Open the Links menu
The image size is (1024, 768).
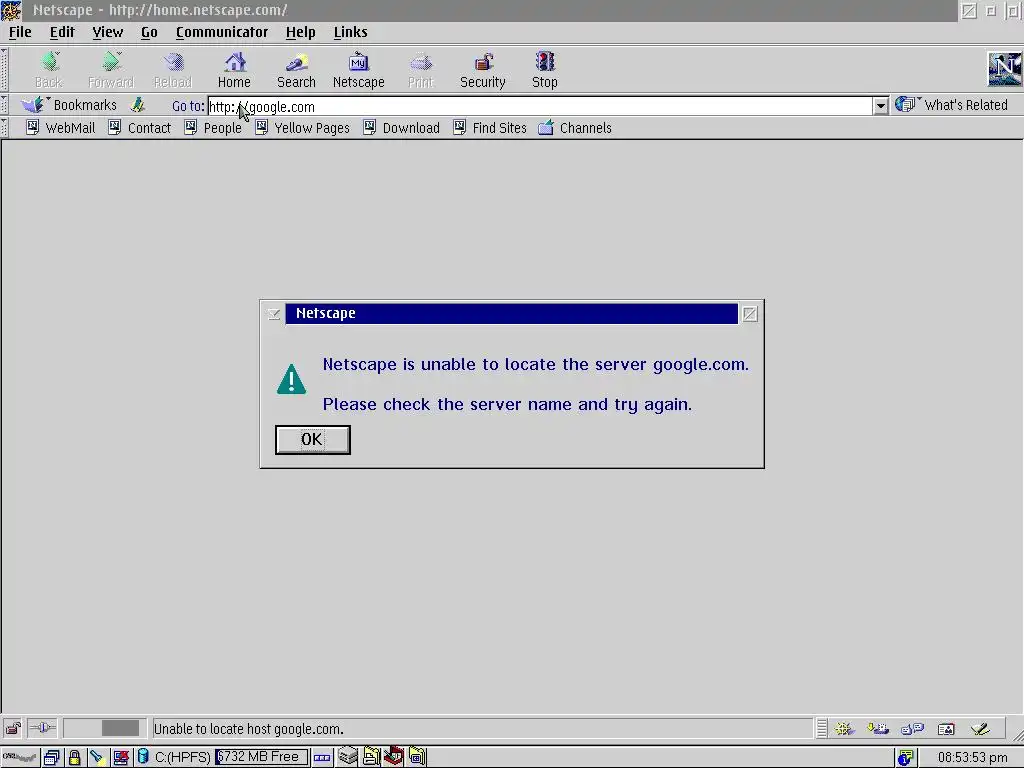[x=351, y=32]
